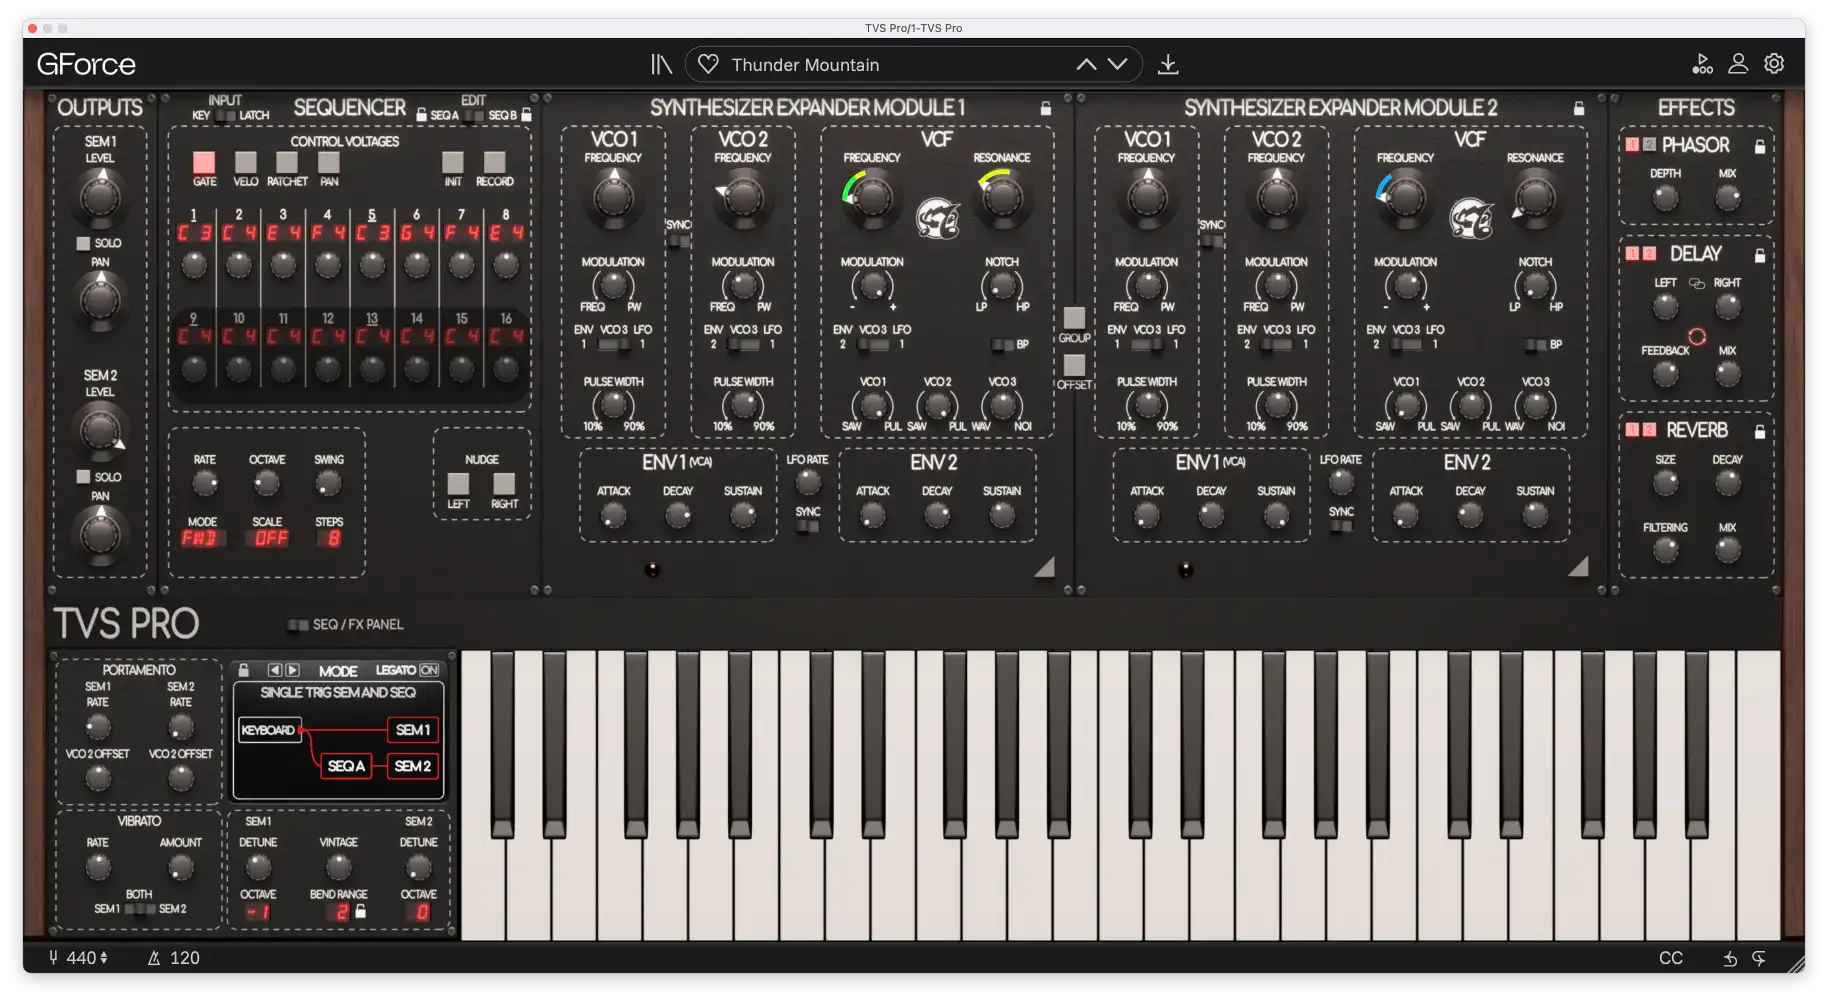The width and height of the screenshot is (1828, 1000).
Task: Toggle the Group button between modules
Action: pos(1074,318)
